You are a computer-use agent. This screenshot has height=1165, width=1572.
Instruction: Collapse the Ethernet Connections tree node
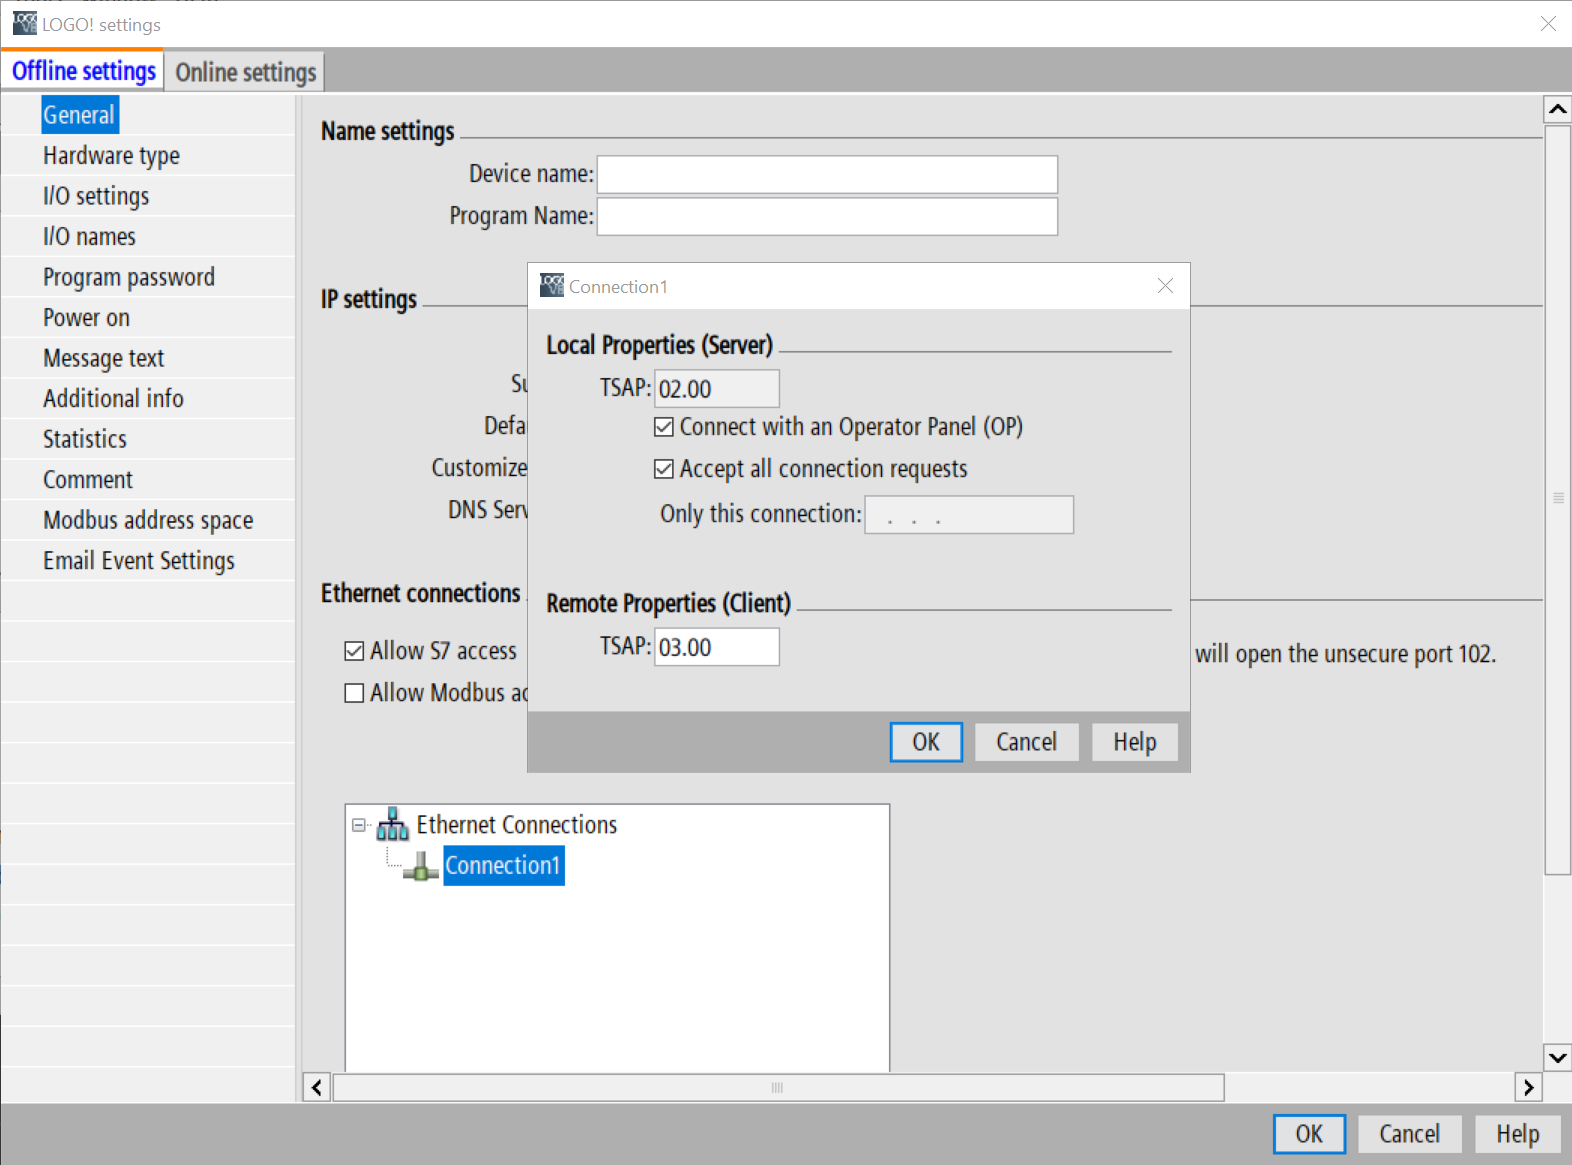tap(359, 826)
